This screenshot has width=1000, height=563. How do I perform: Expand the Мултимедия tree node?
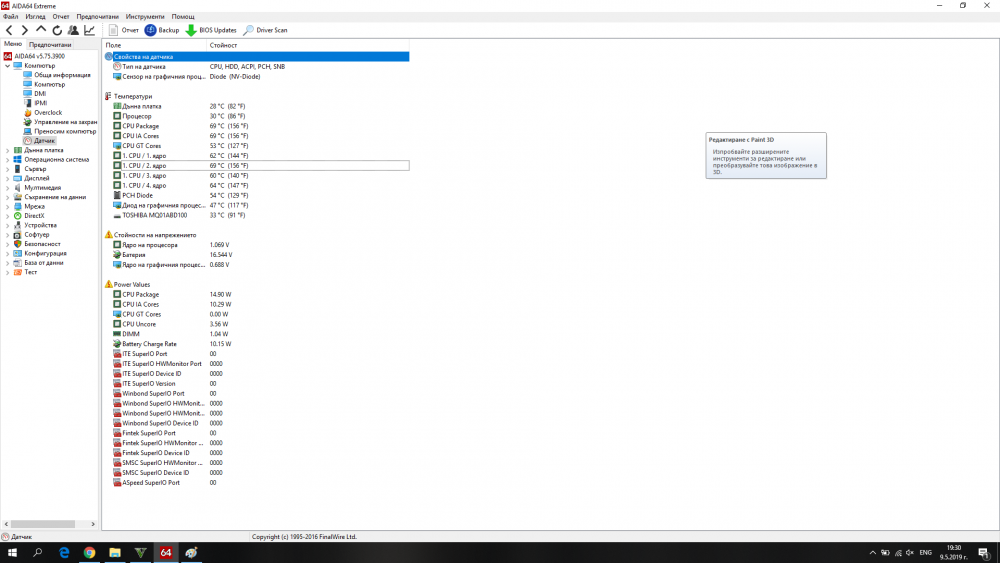[x=8, y=187]
